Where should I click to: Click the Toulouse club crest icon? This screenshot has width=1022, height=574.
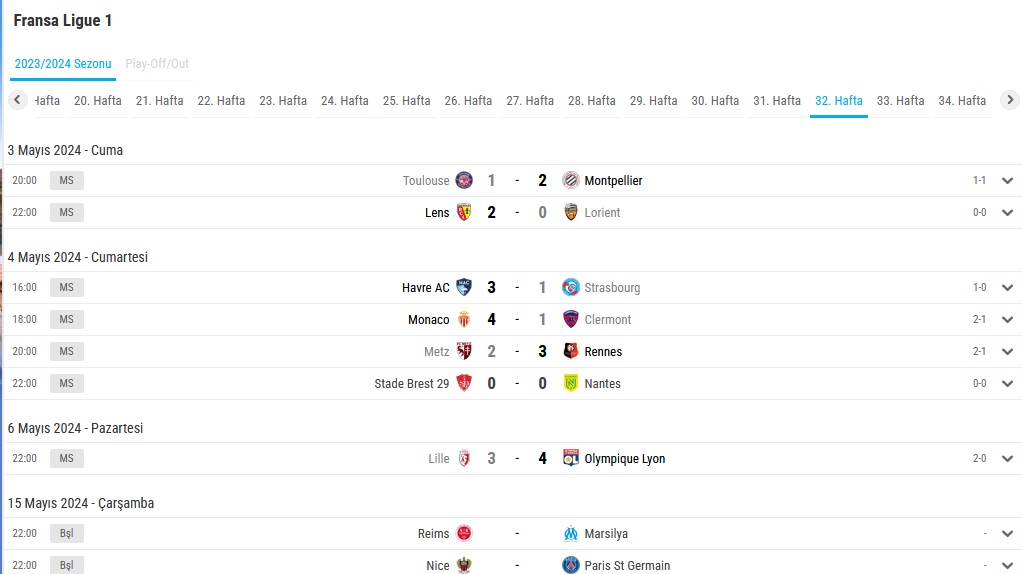[464, 180]
